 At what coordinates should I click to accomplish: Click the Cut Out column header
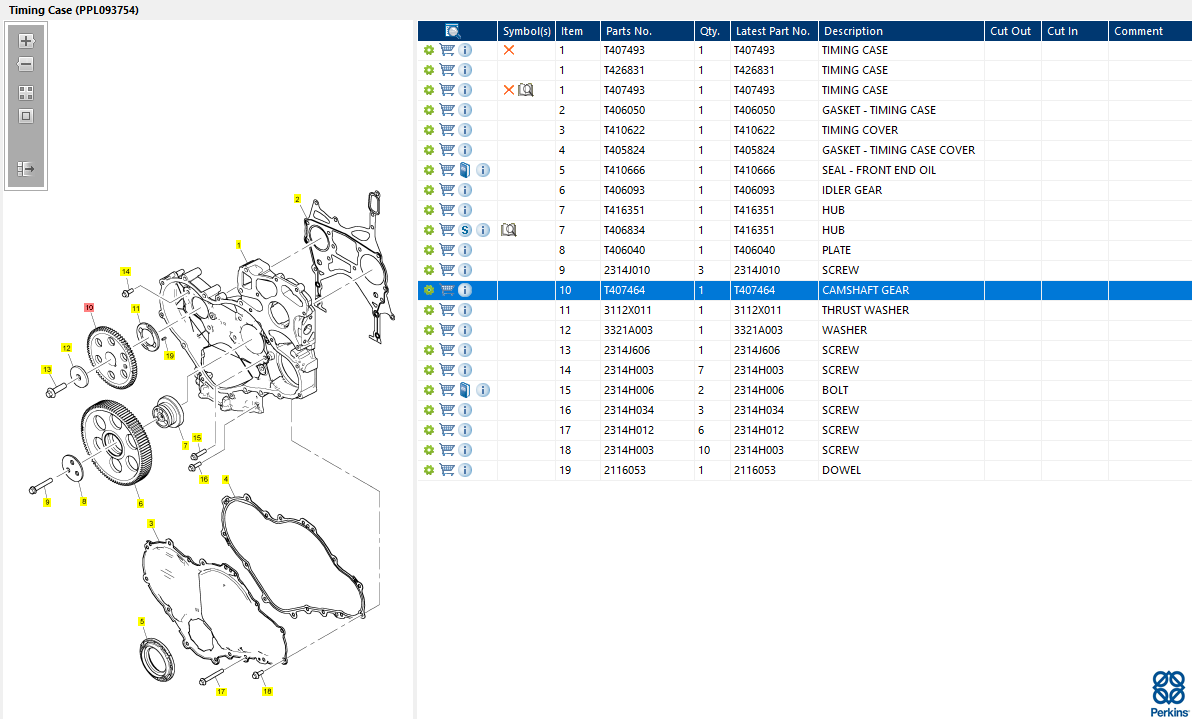pos(1013,31)
